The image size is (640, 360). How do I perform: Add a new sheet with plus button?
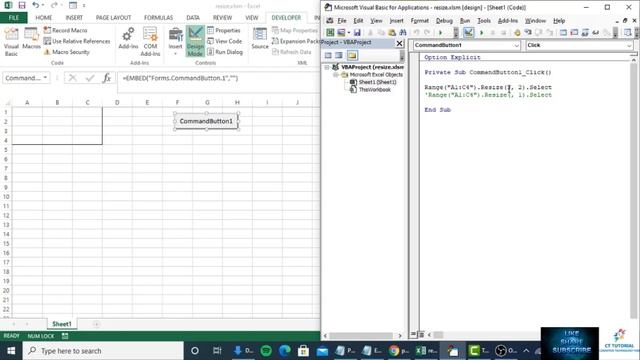96,324
